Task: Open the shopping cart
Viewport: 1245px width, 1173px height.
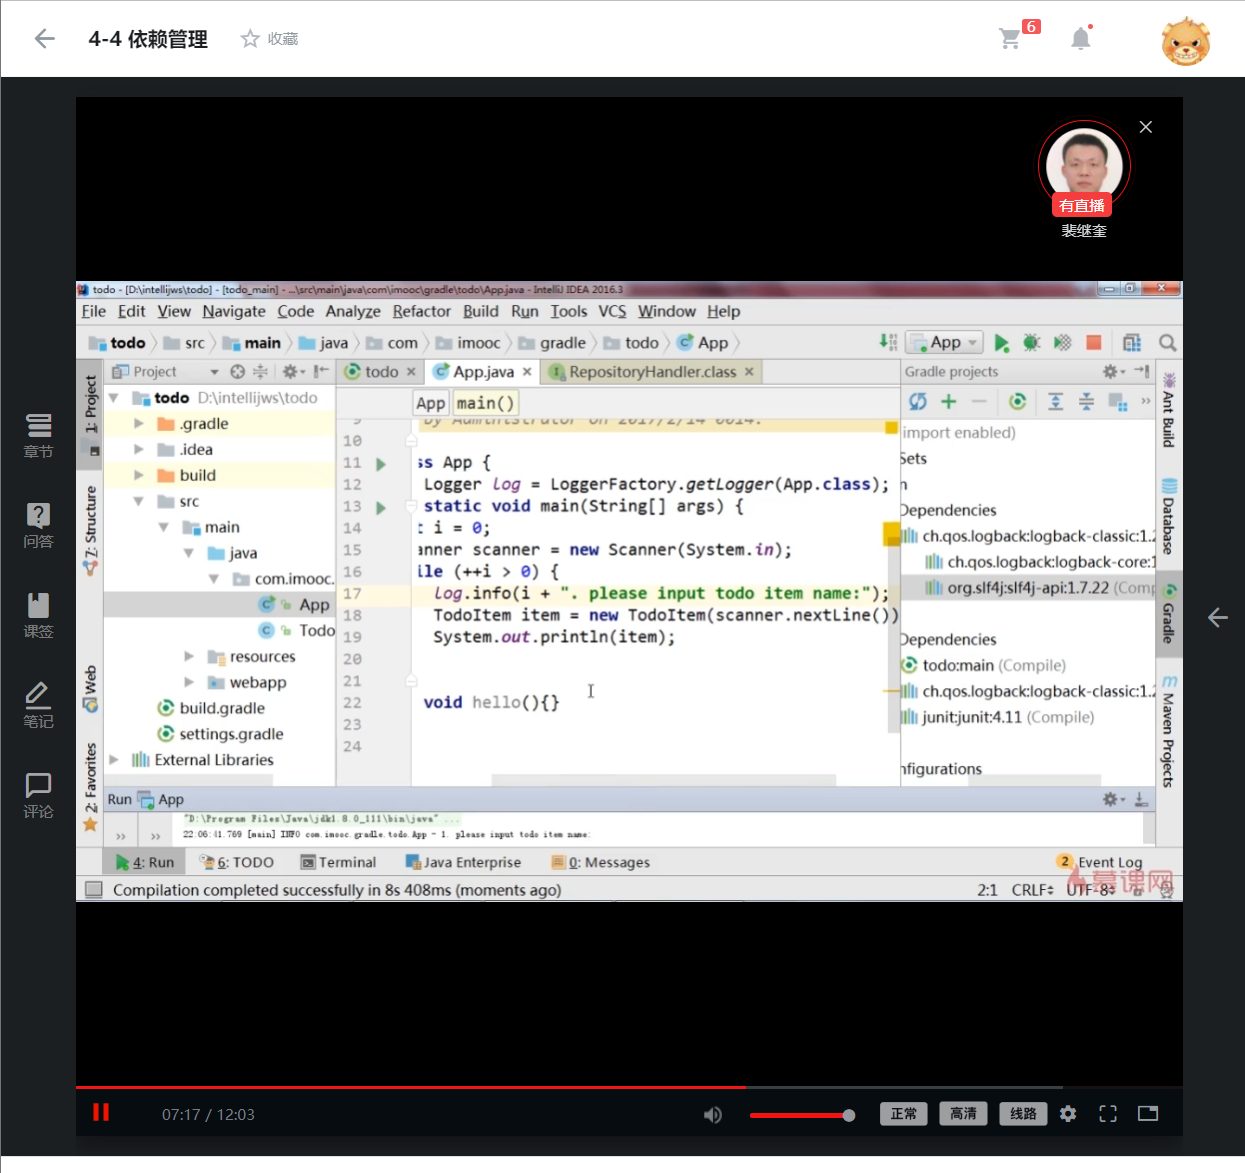Action: tap(1010, 39)
